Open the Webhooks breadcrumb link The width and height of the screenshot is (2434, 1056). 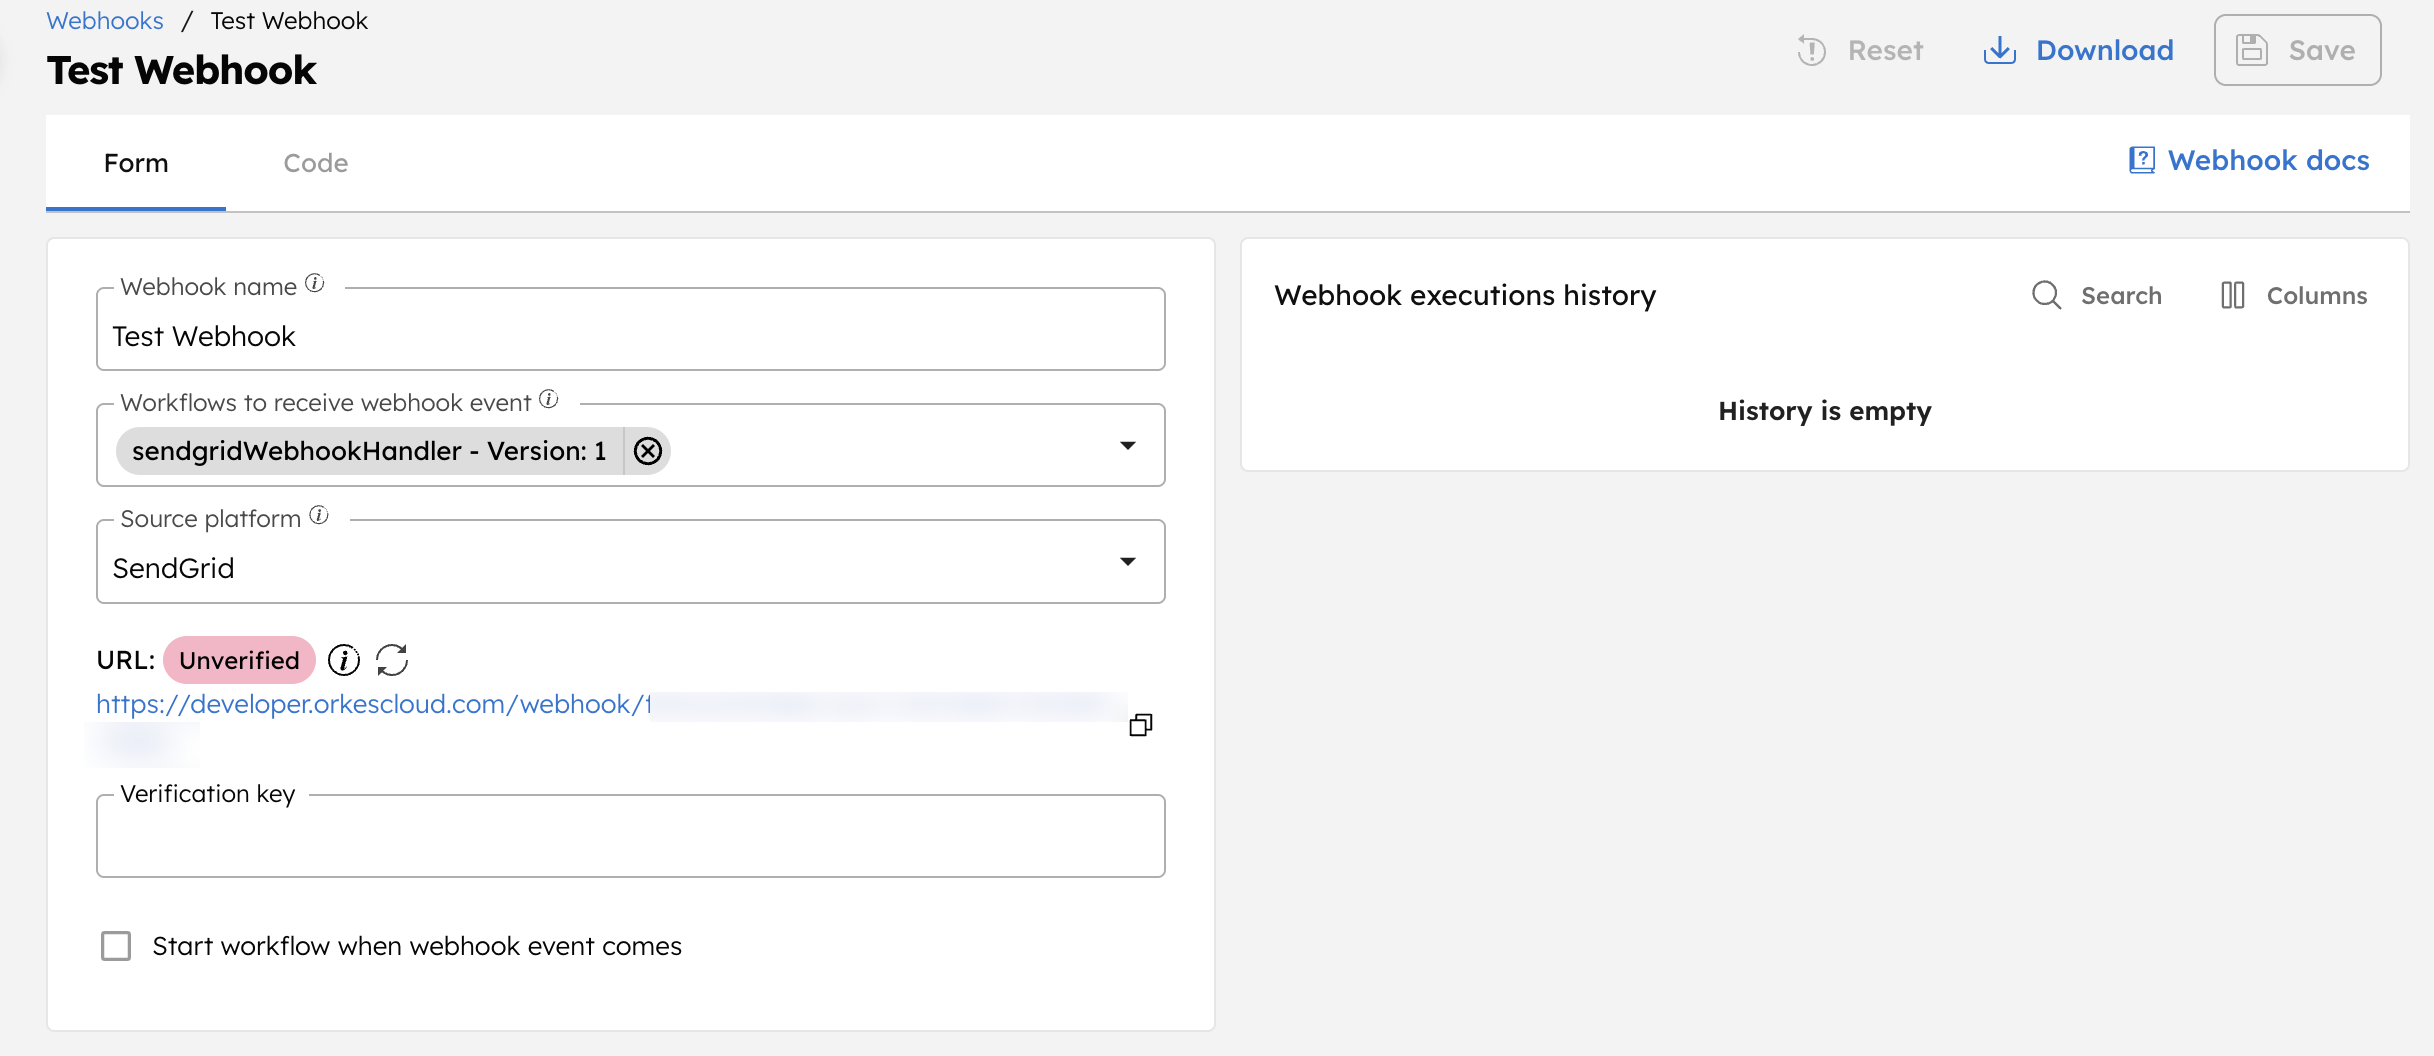tap(104, 20)
